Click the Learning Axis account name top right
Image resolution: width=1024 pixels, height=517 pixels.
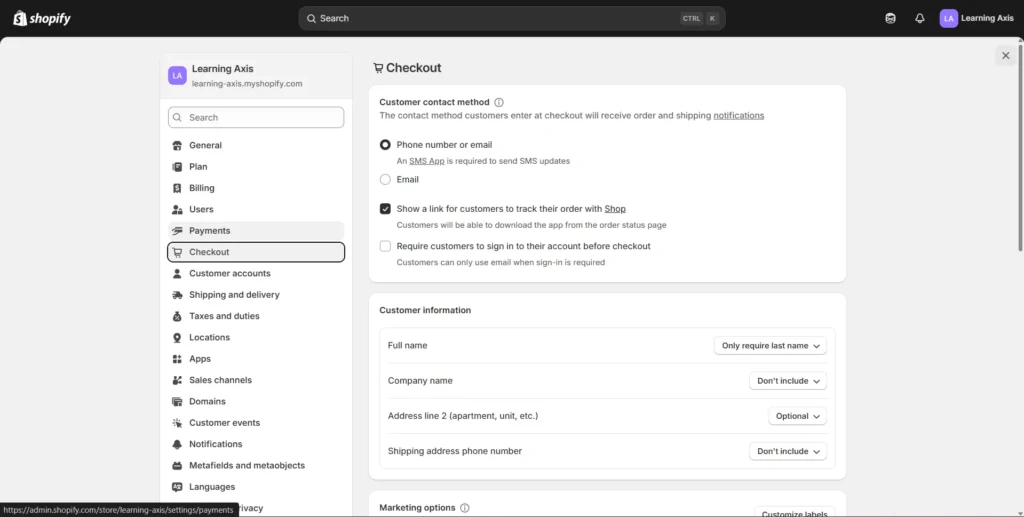tap(987, 18)
